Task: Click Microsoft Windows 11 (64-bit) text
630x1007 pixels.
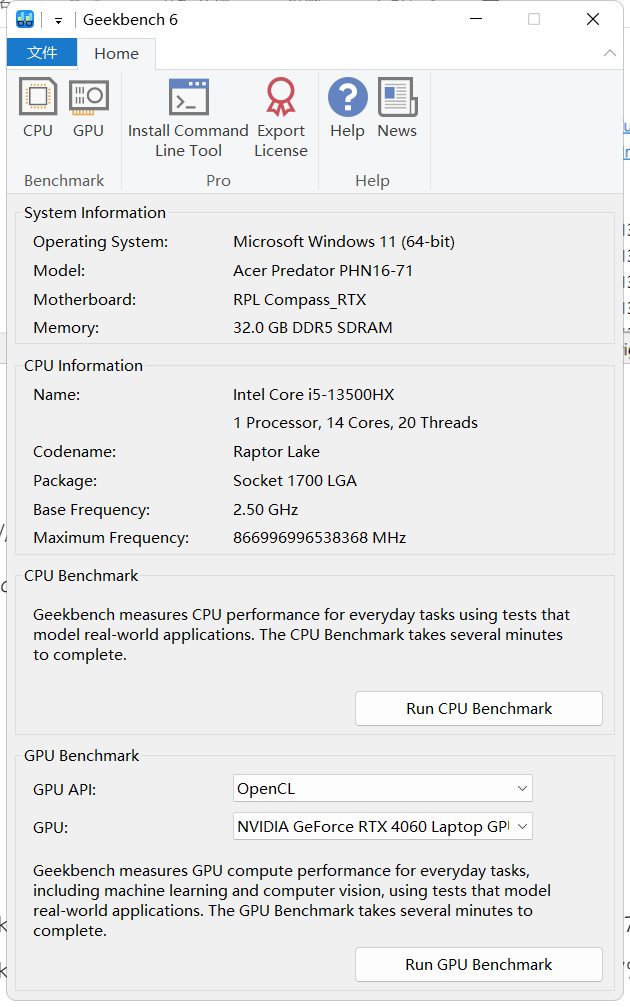Action: [x=344, y=241]
